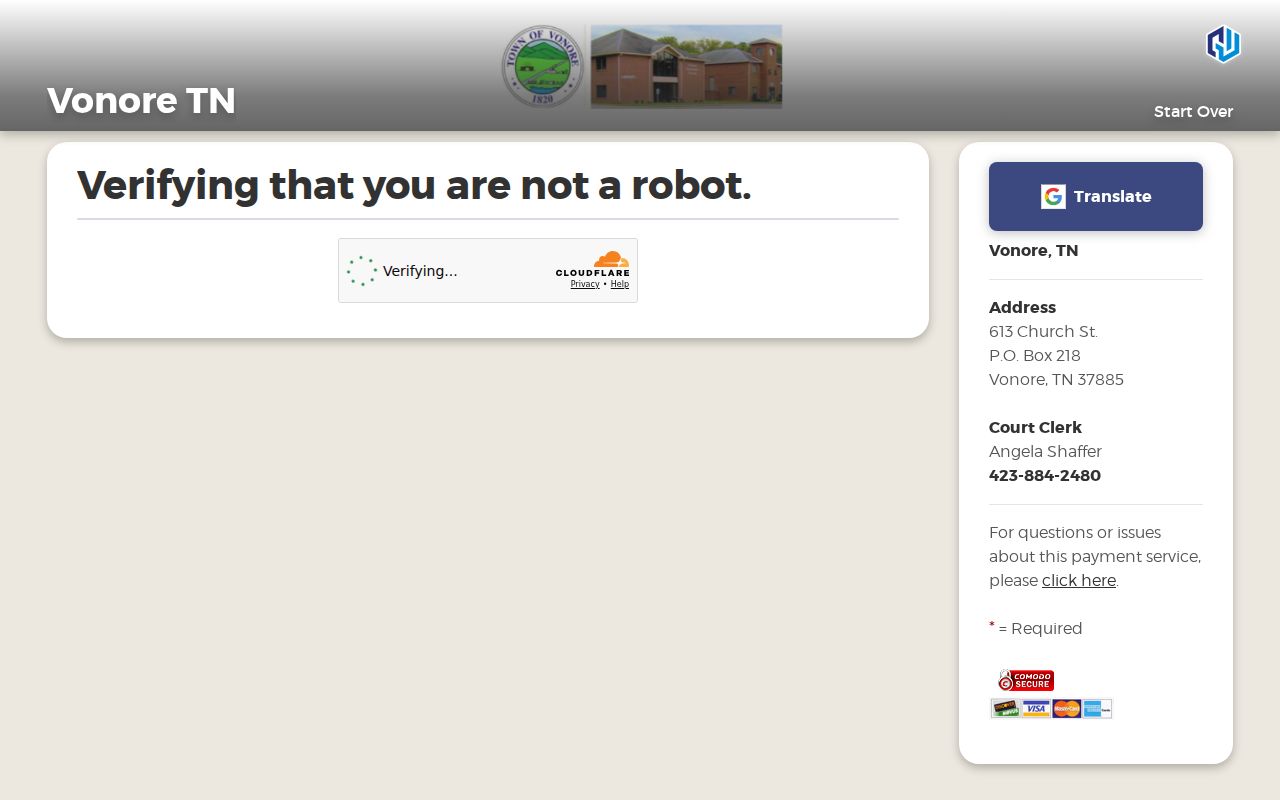Screen dimensions: 1280x800
Task: Open Cloudflare Help link
Action: tap(620, 284)
